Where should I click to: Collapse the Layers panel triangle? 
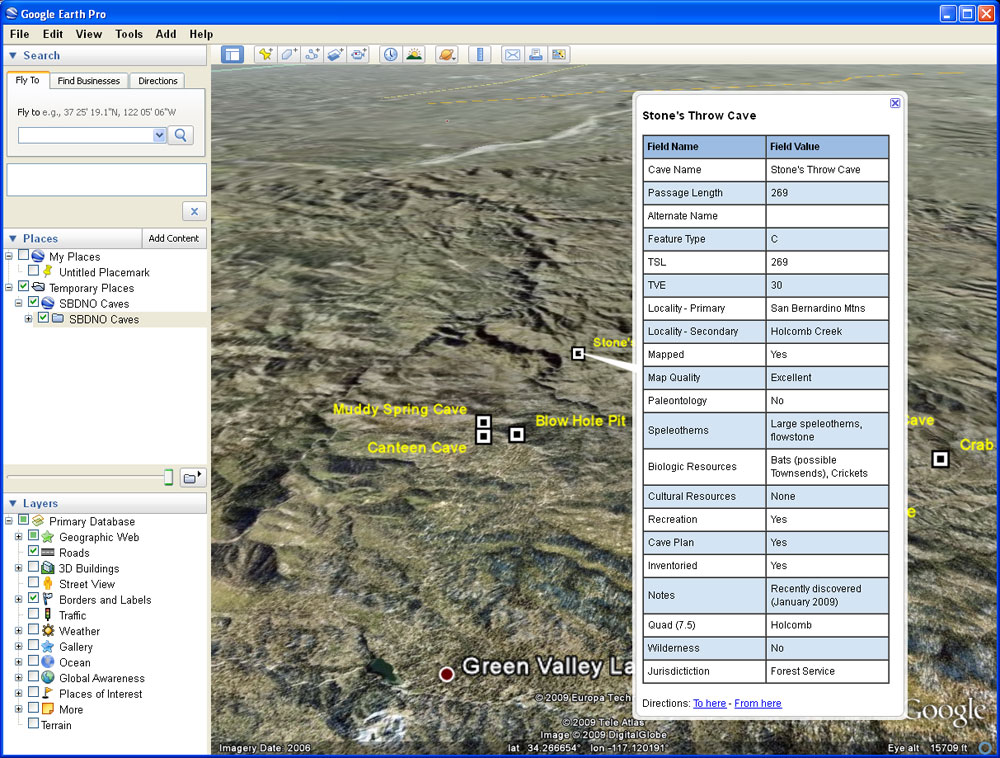[x=13, y=504]
